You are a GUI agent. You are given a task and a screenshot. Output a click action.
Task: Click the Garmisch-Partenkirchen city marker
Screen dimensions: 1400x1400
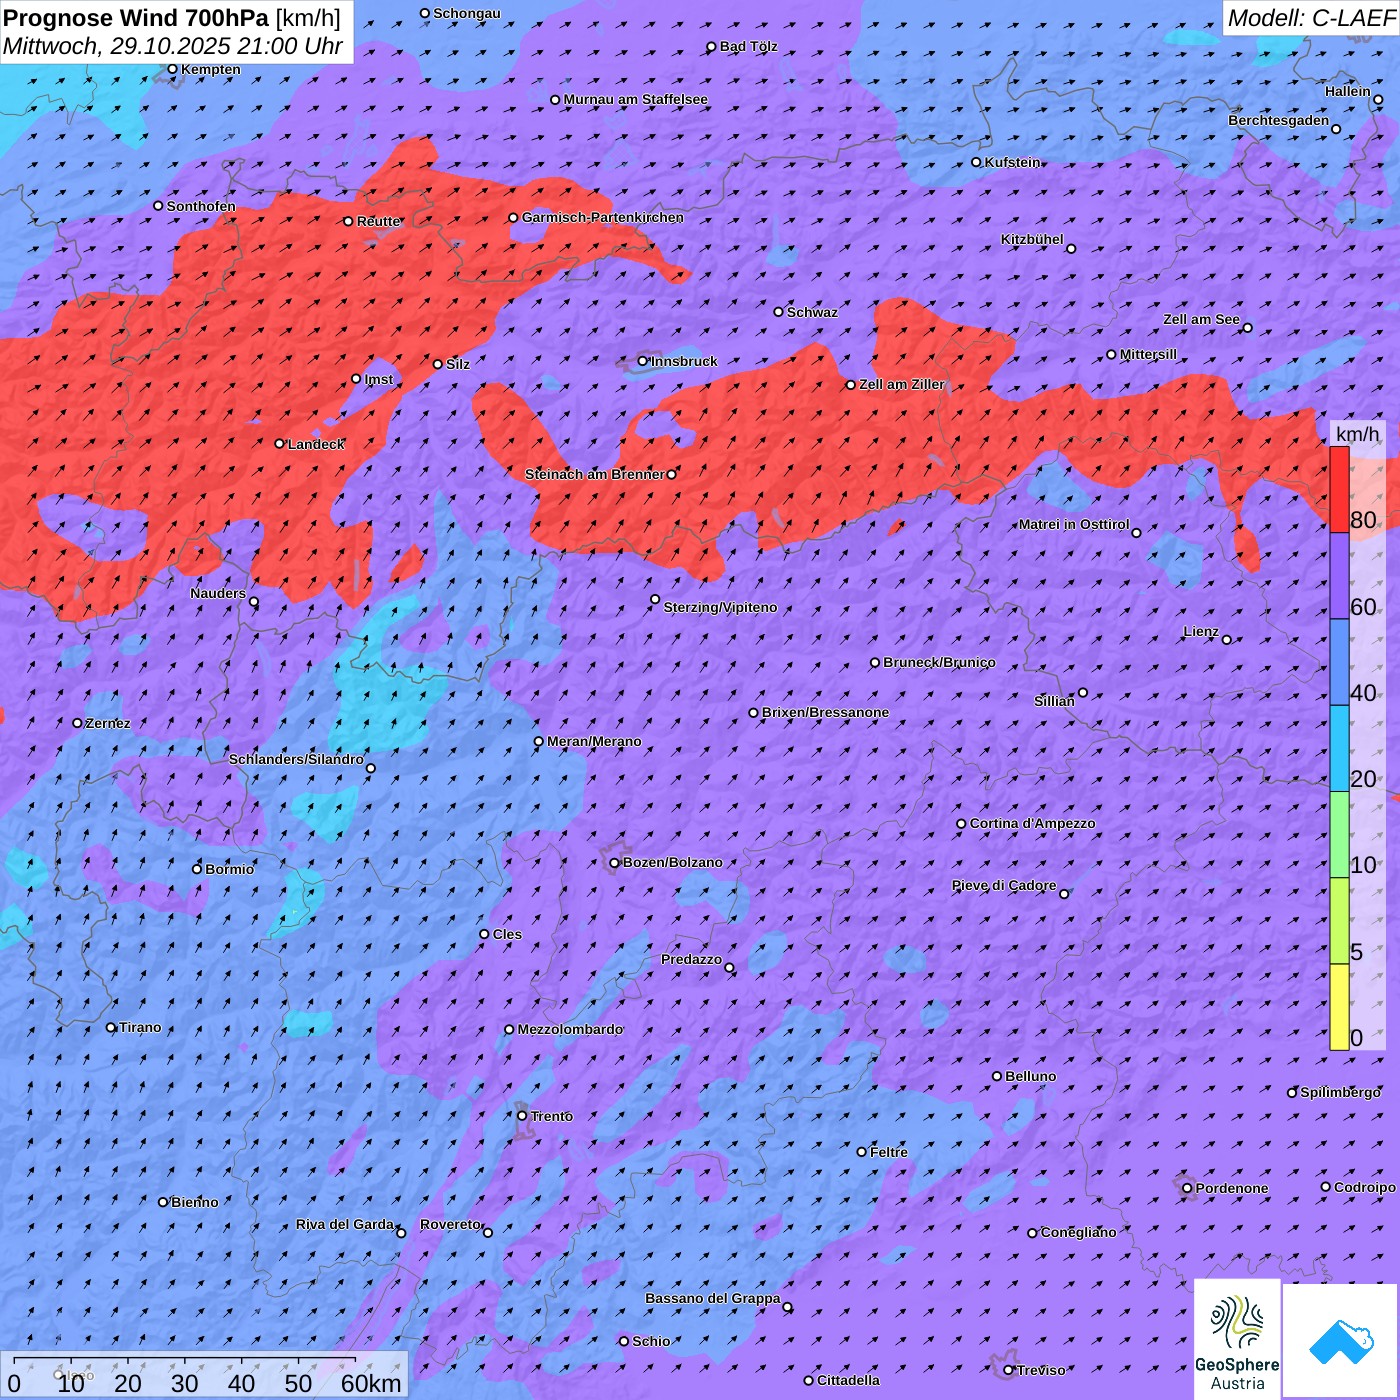[x=514, y=218]
